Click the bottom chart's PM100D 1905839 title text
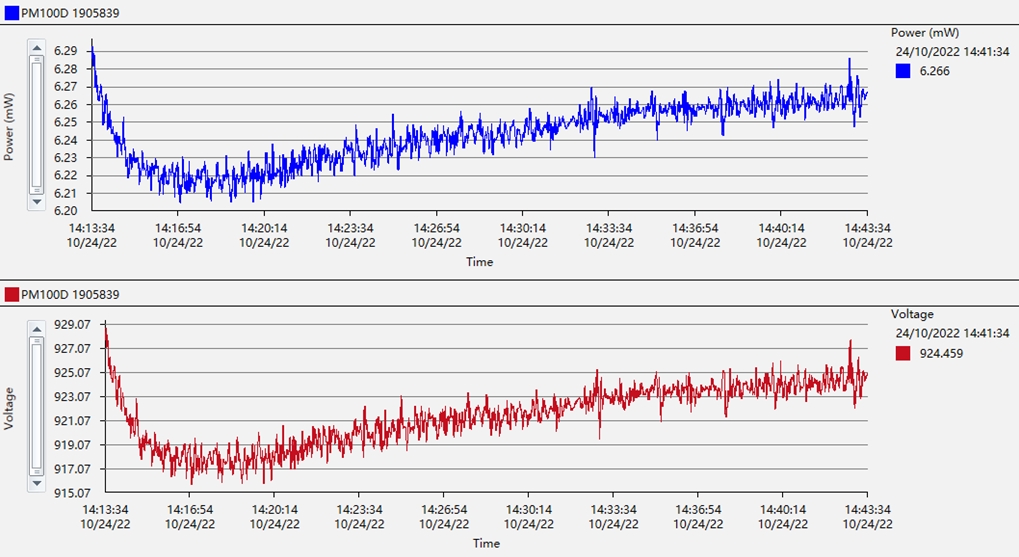Image resolution: width=1019 pixels, height=557 pixels. click(x=65, y=294)
